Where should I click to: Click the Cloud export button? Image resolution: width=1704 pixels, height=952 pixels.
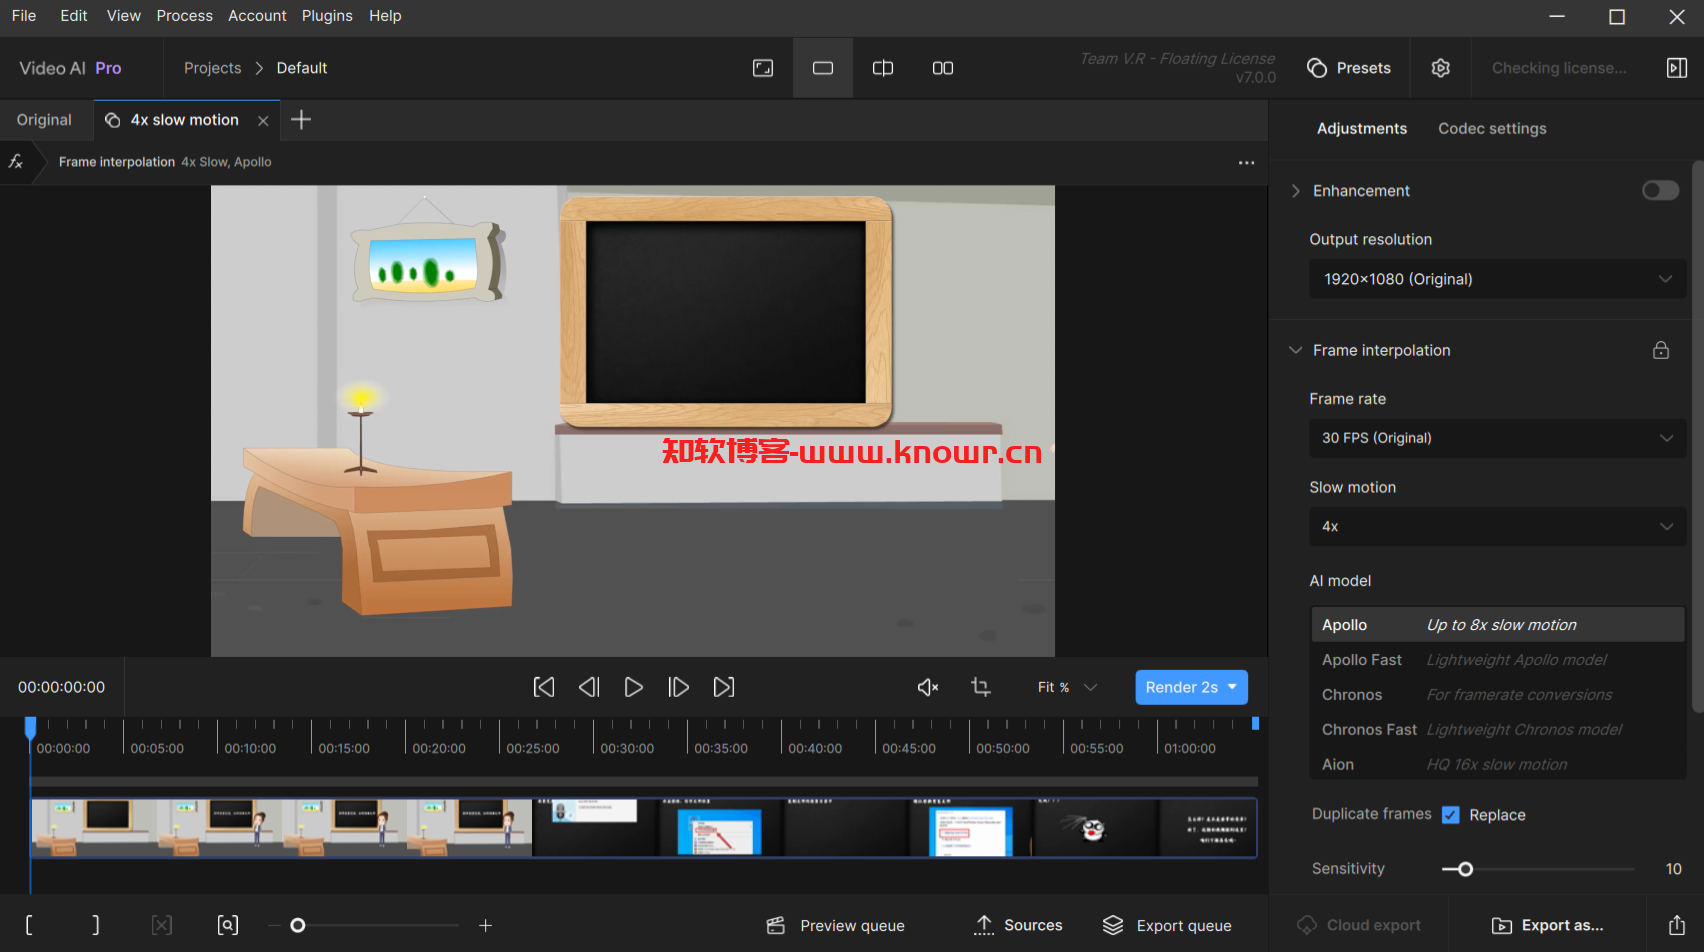click(1359, 925)
